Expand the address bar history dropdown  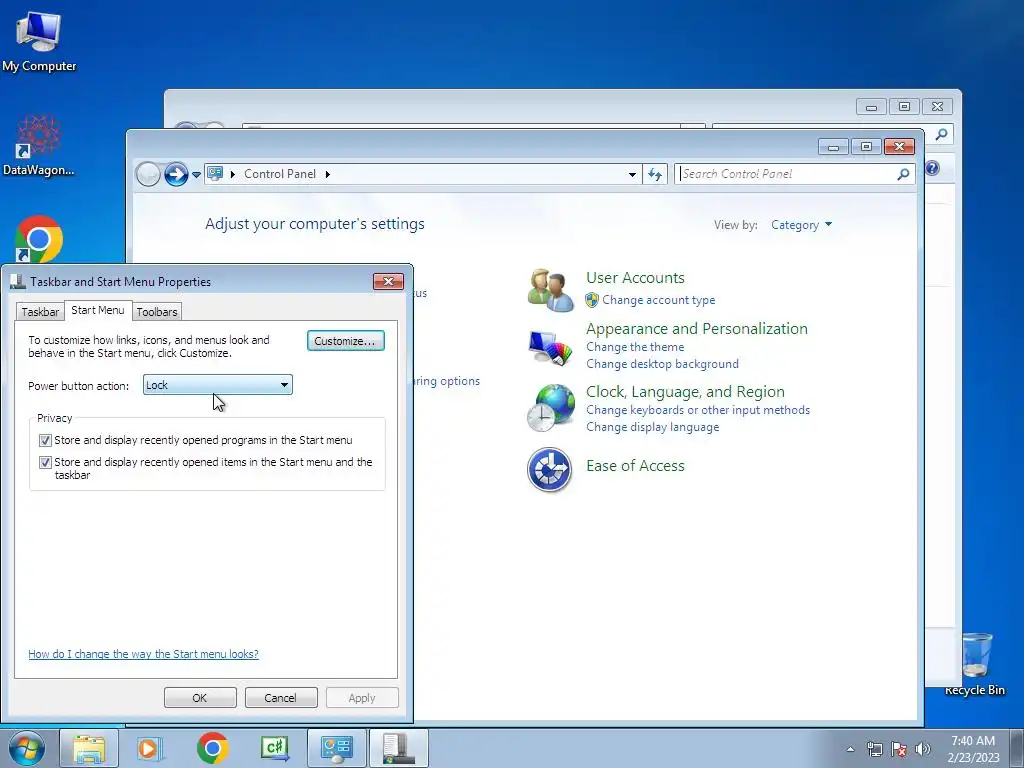point(632,174)
